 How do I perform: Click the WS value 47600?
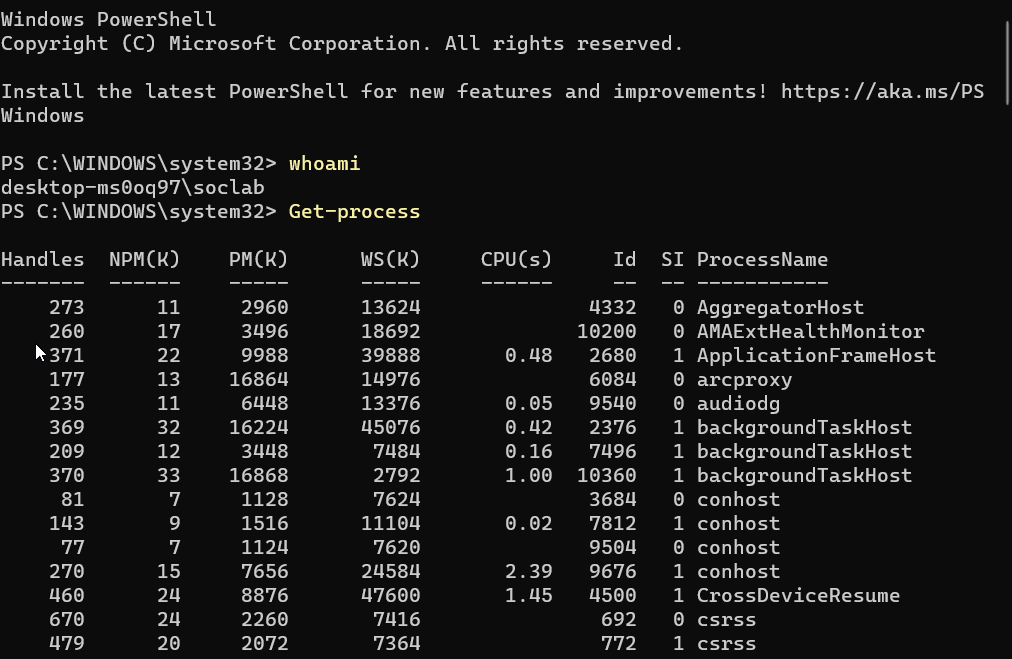click(x=390, y=595)
